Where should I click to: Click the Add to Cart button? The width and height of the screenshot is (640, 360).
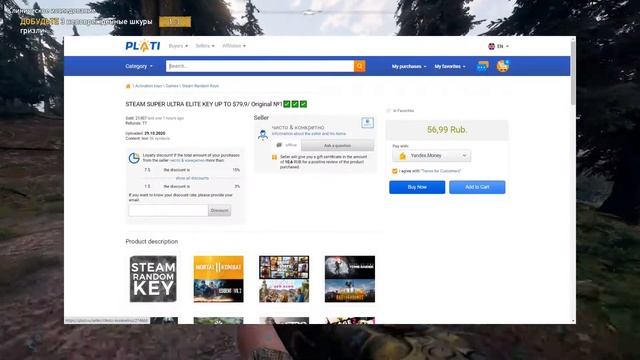(x=477, y=187)
